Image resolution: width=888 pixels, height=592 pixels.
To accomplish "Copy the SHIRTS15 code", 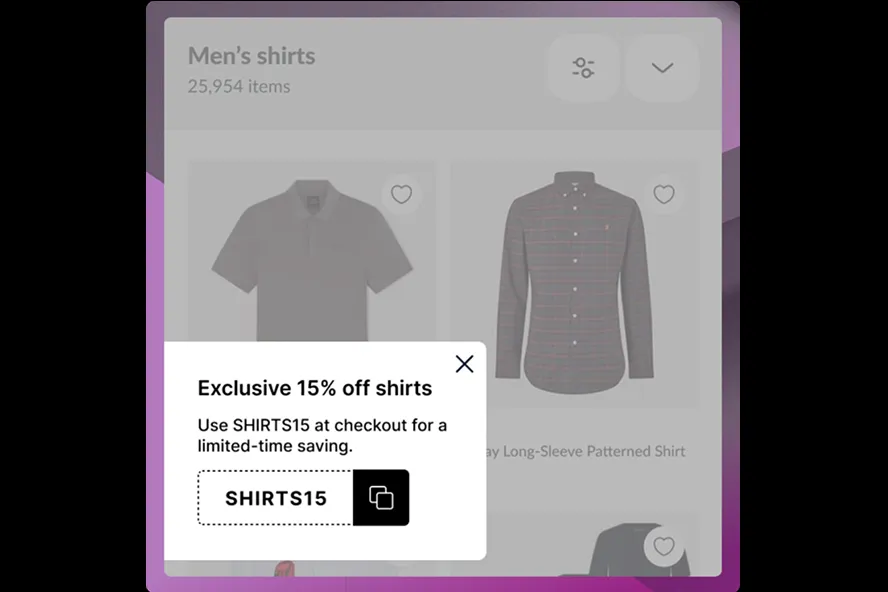I will point(381,497).
